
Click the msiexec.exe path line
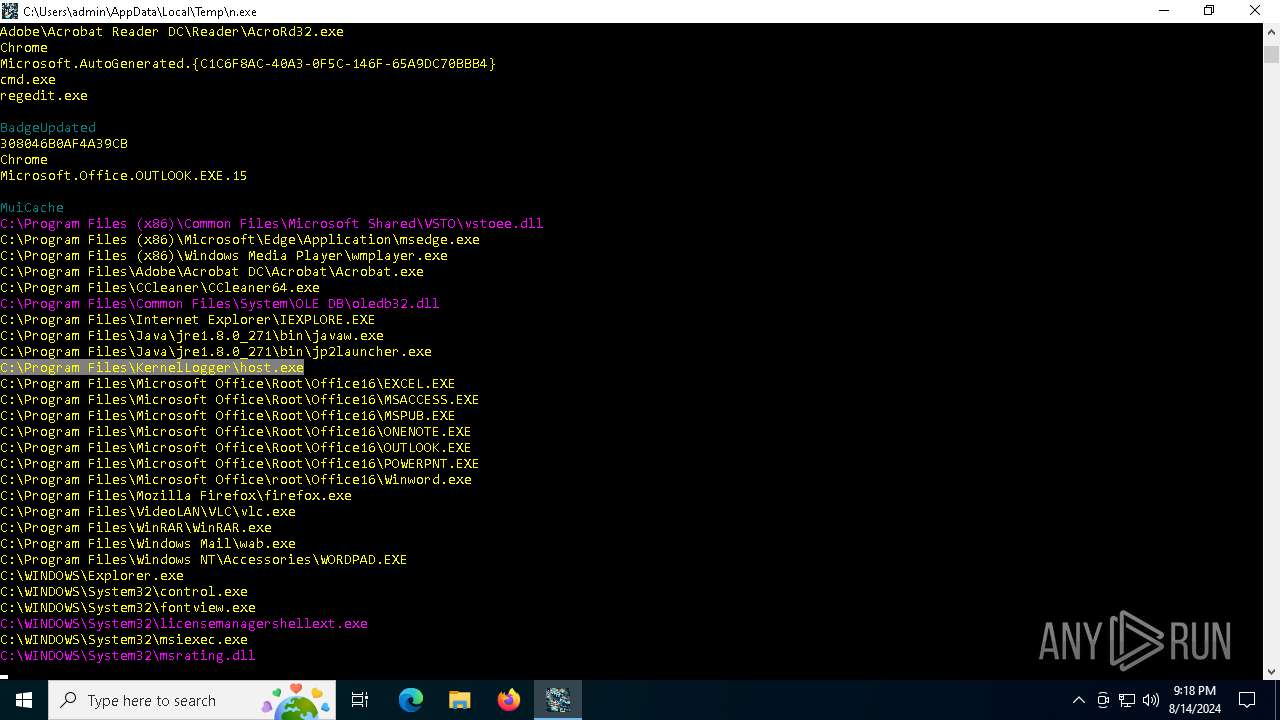pos(124,640)
